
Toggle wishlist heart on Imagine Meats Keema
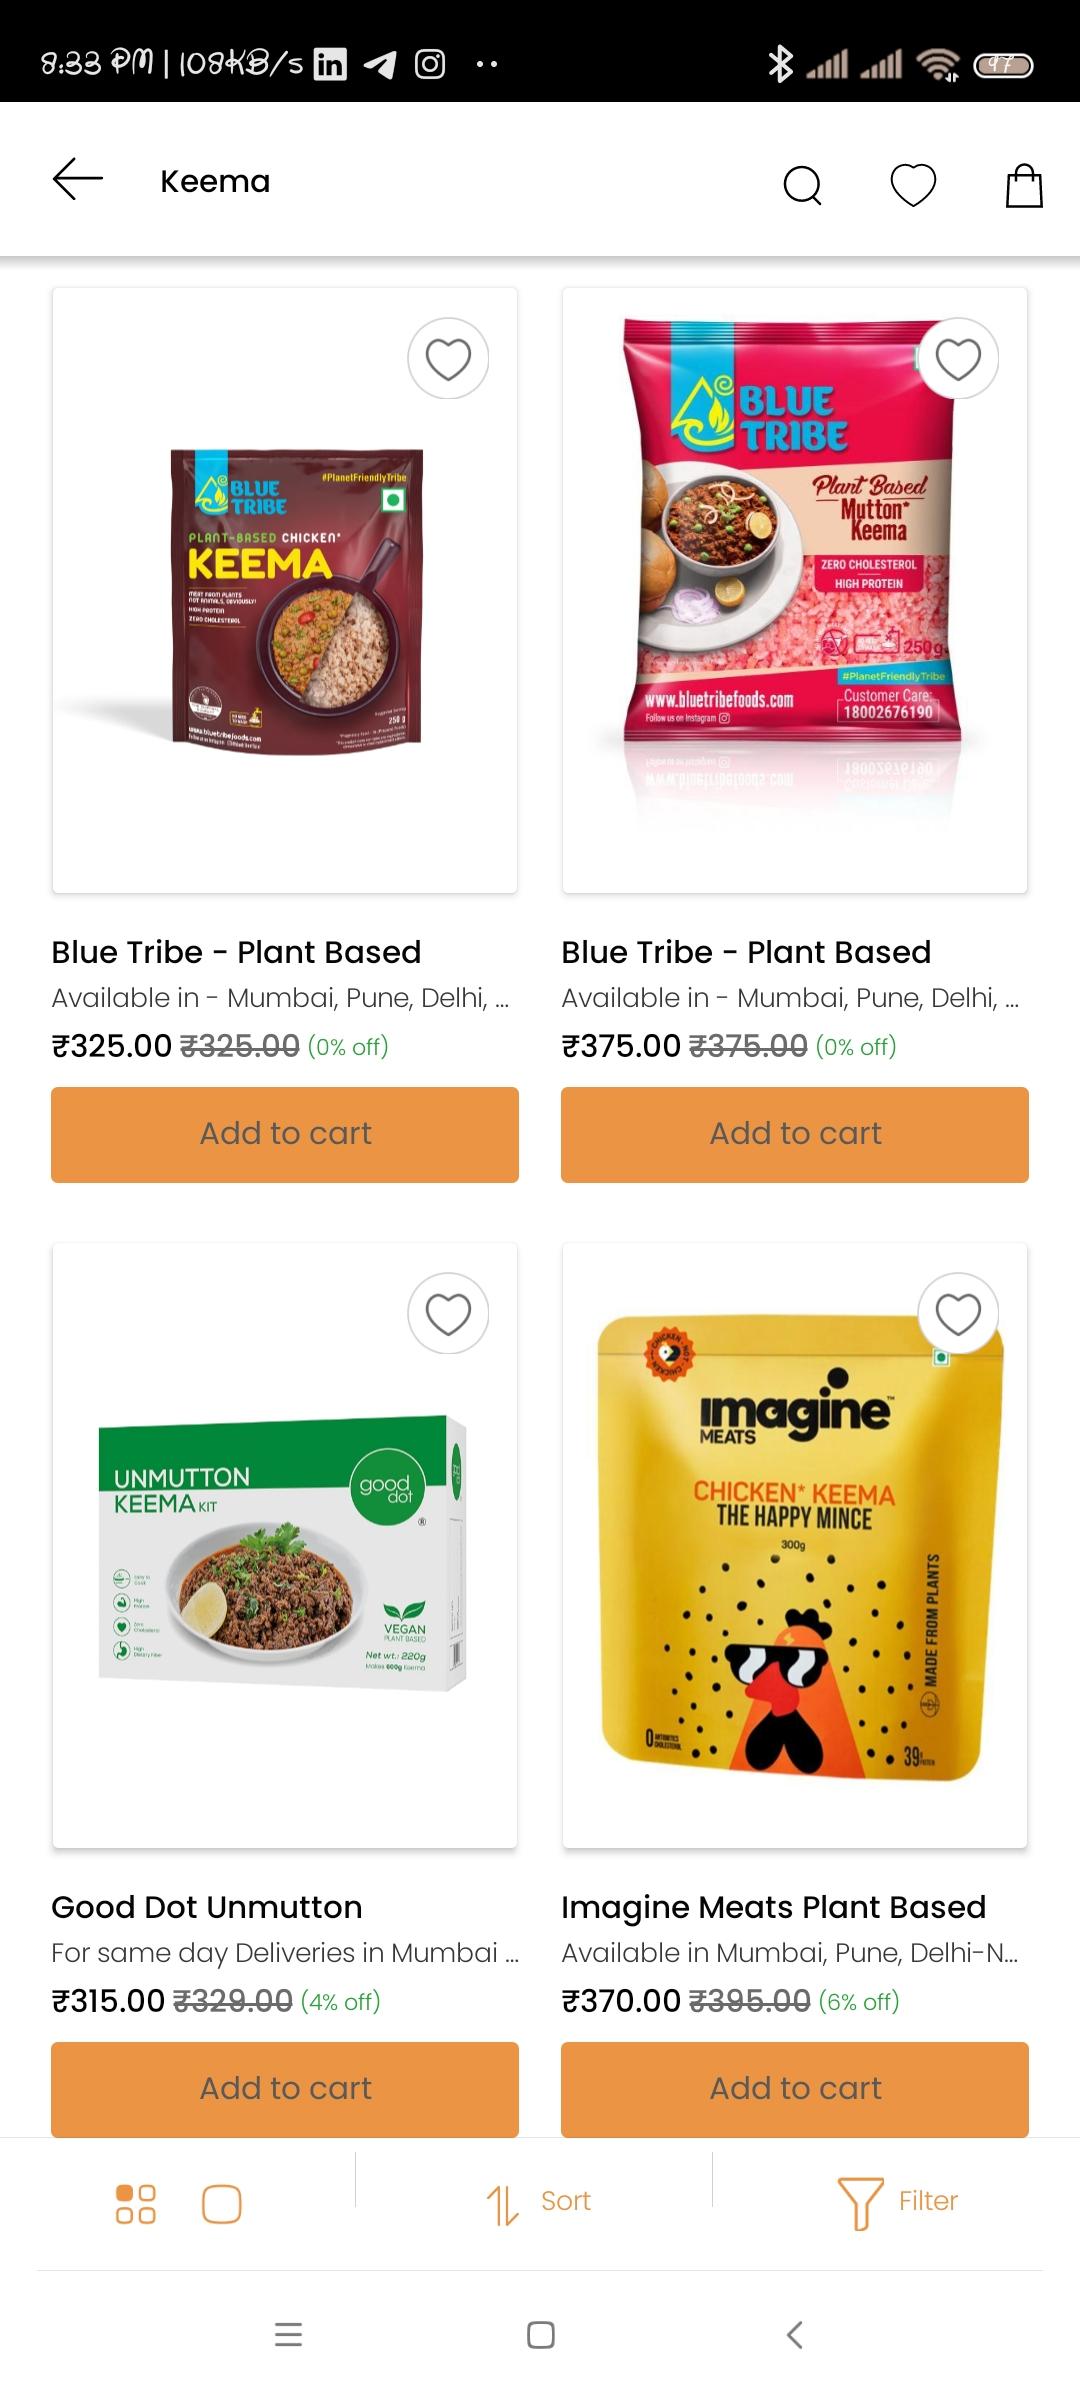coord(958,1313)
